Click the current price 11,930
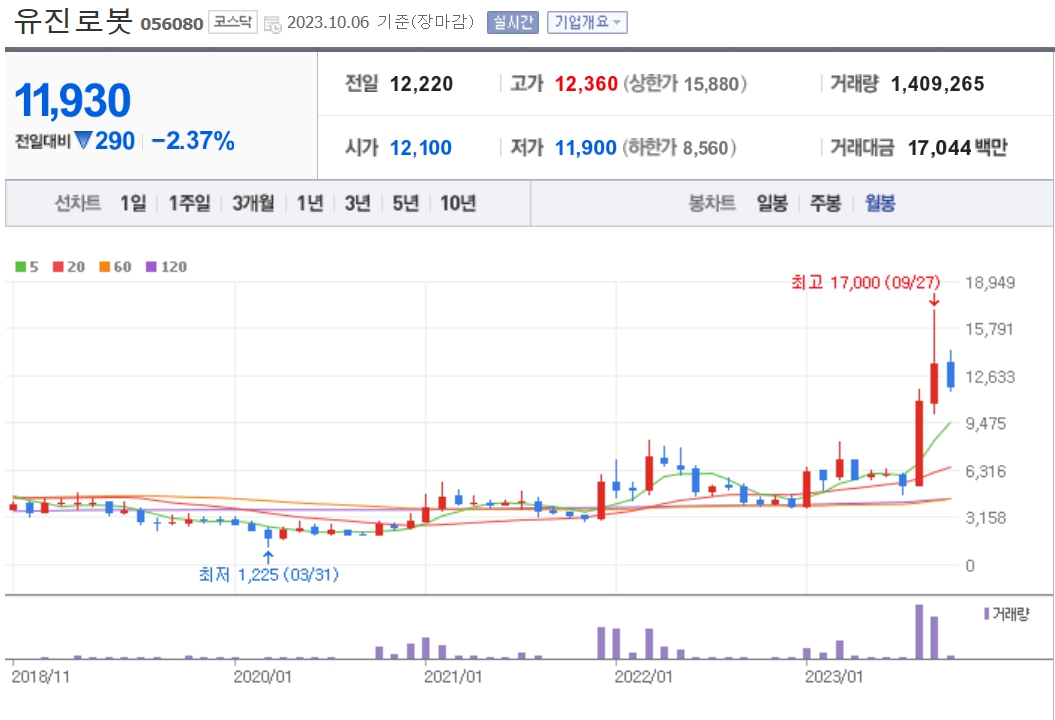 pos(73,101)
